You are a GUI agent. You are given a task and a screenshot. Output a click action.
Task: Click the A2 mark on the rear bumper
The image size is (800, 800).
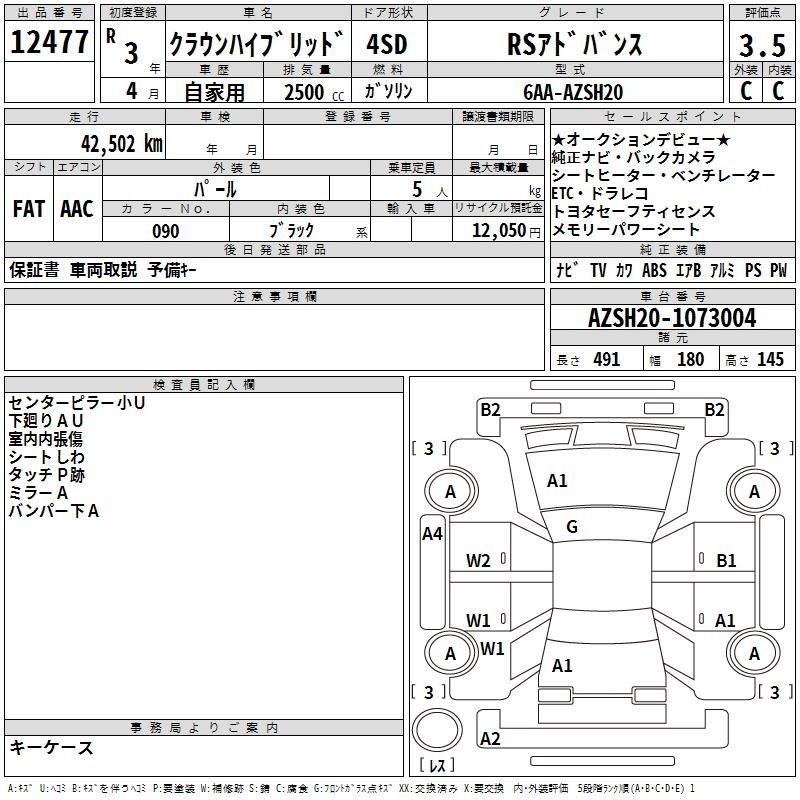(x=490, y=738)
